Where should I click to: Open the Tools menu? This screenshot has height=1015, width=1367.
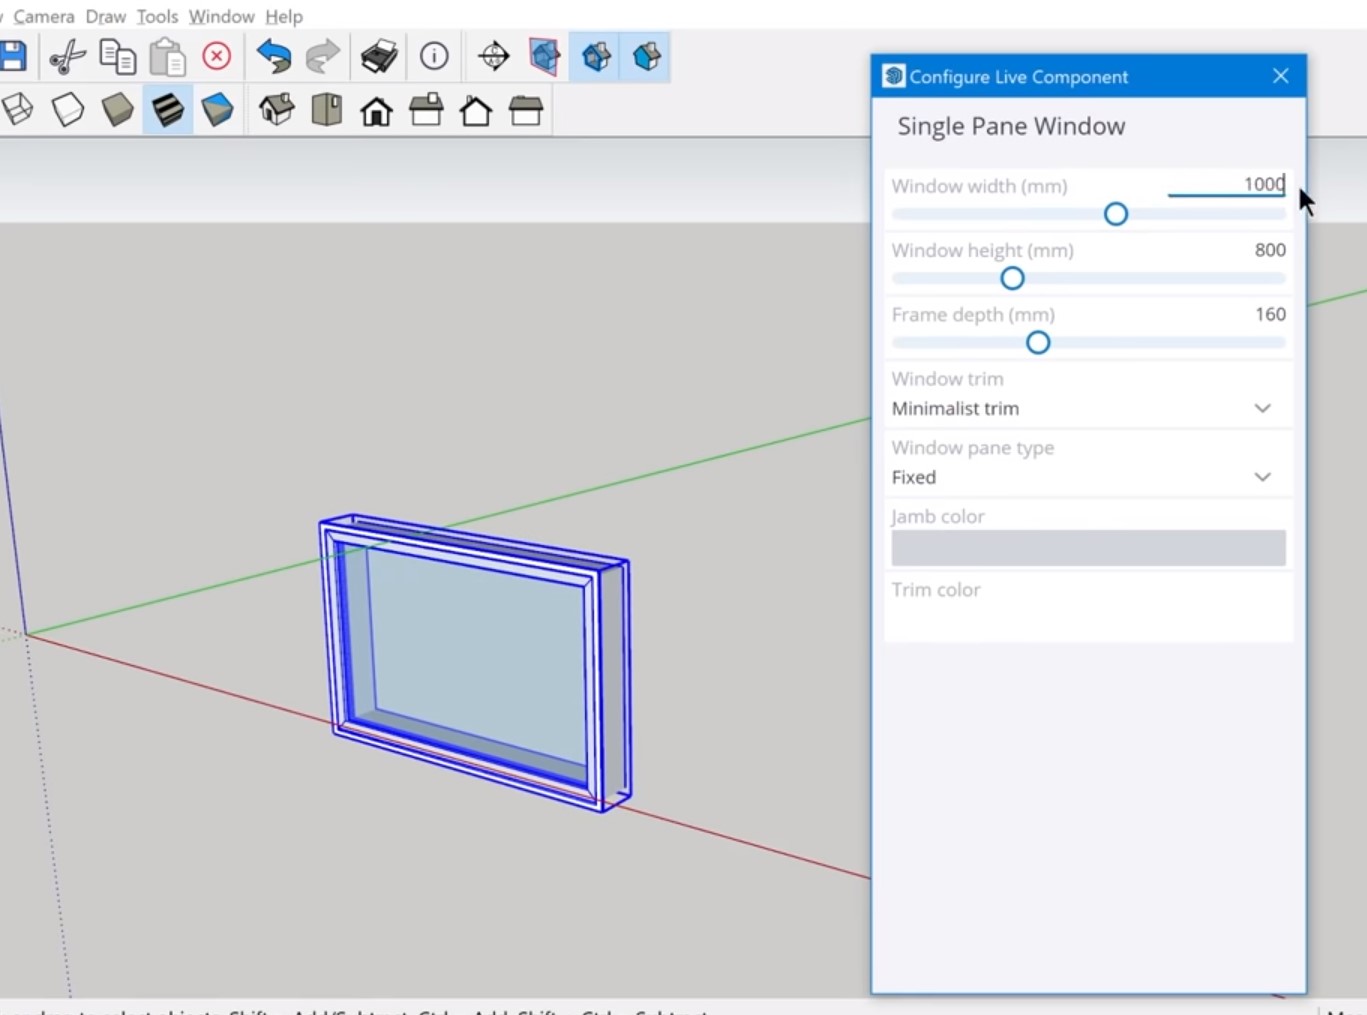coord(157,16)
